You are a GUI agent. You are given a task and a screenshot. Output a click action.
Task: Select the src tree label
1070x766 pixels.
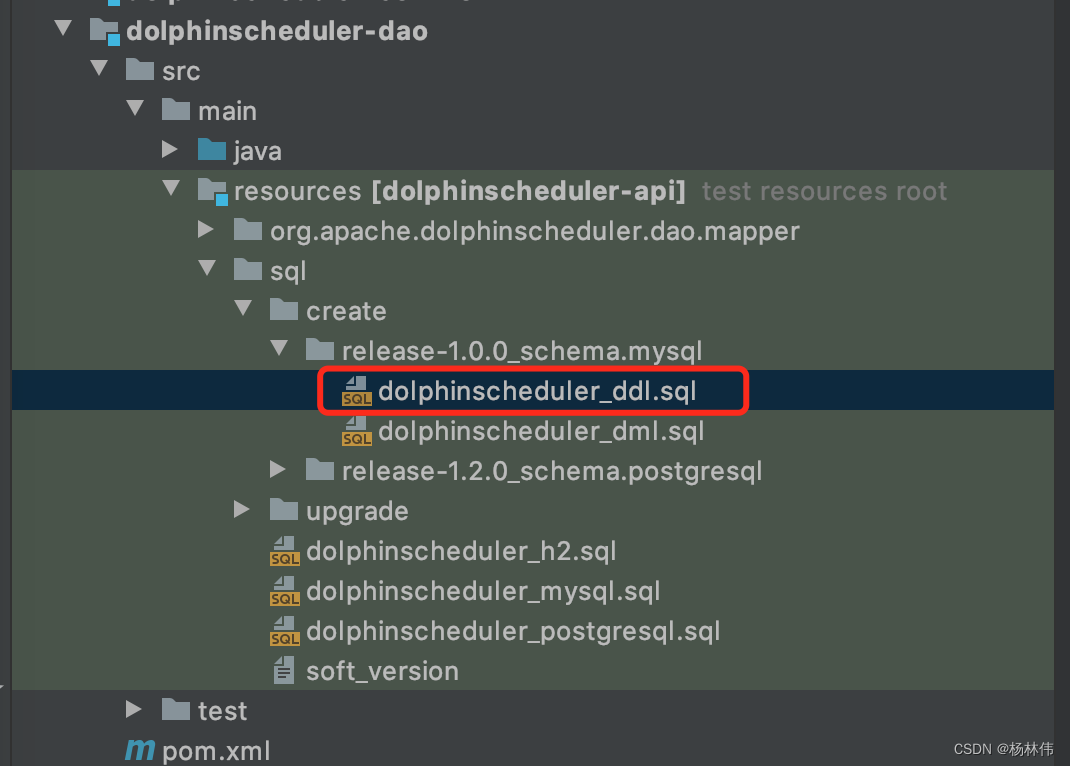click(181, 72)
